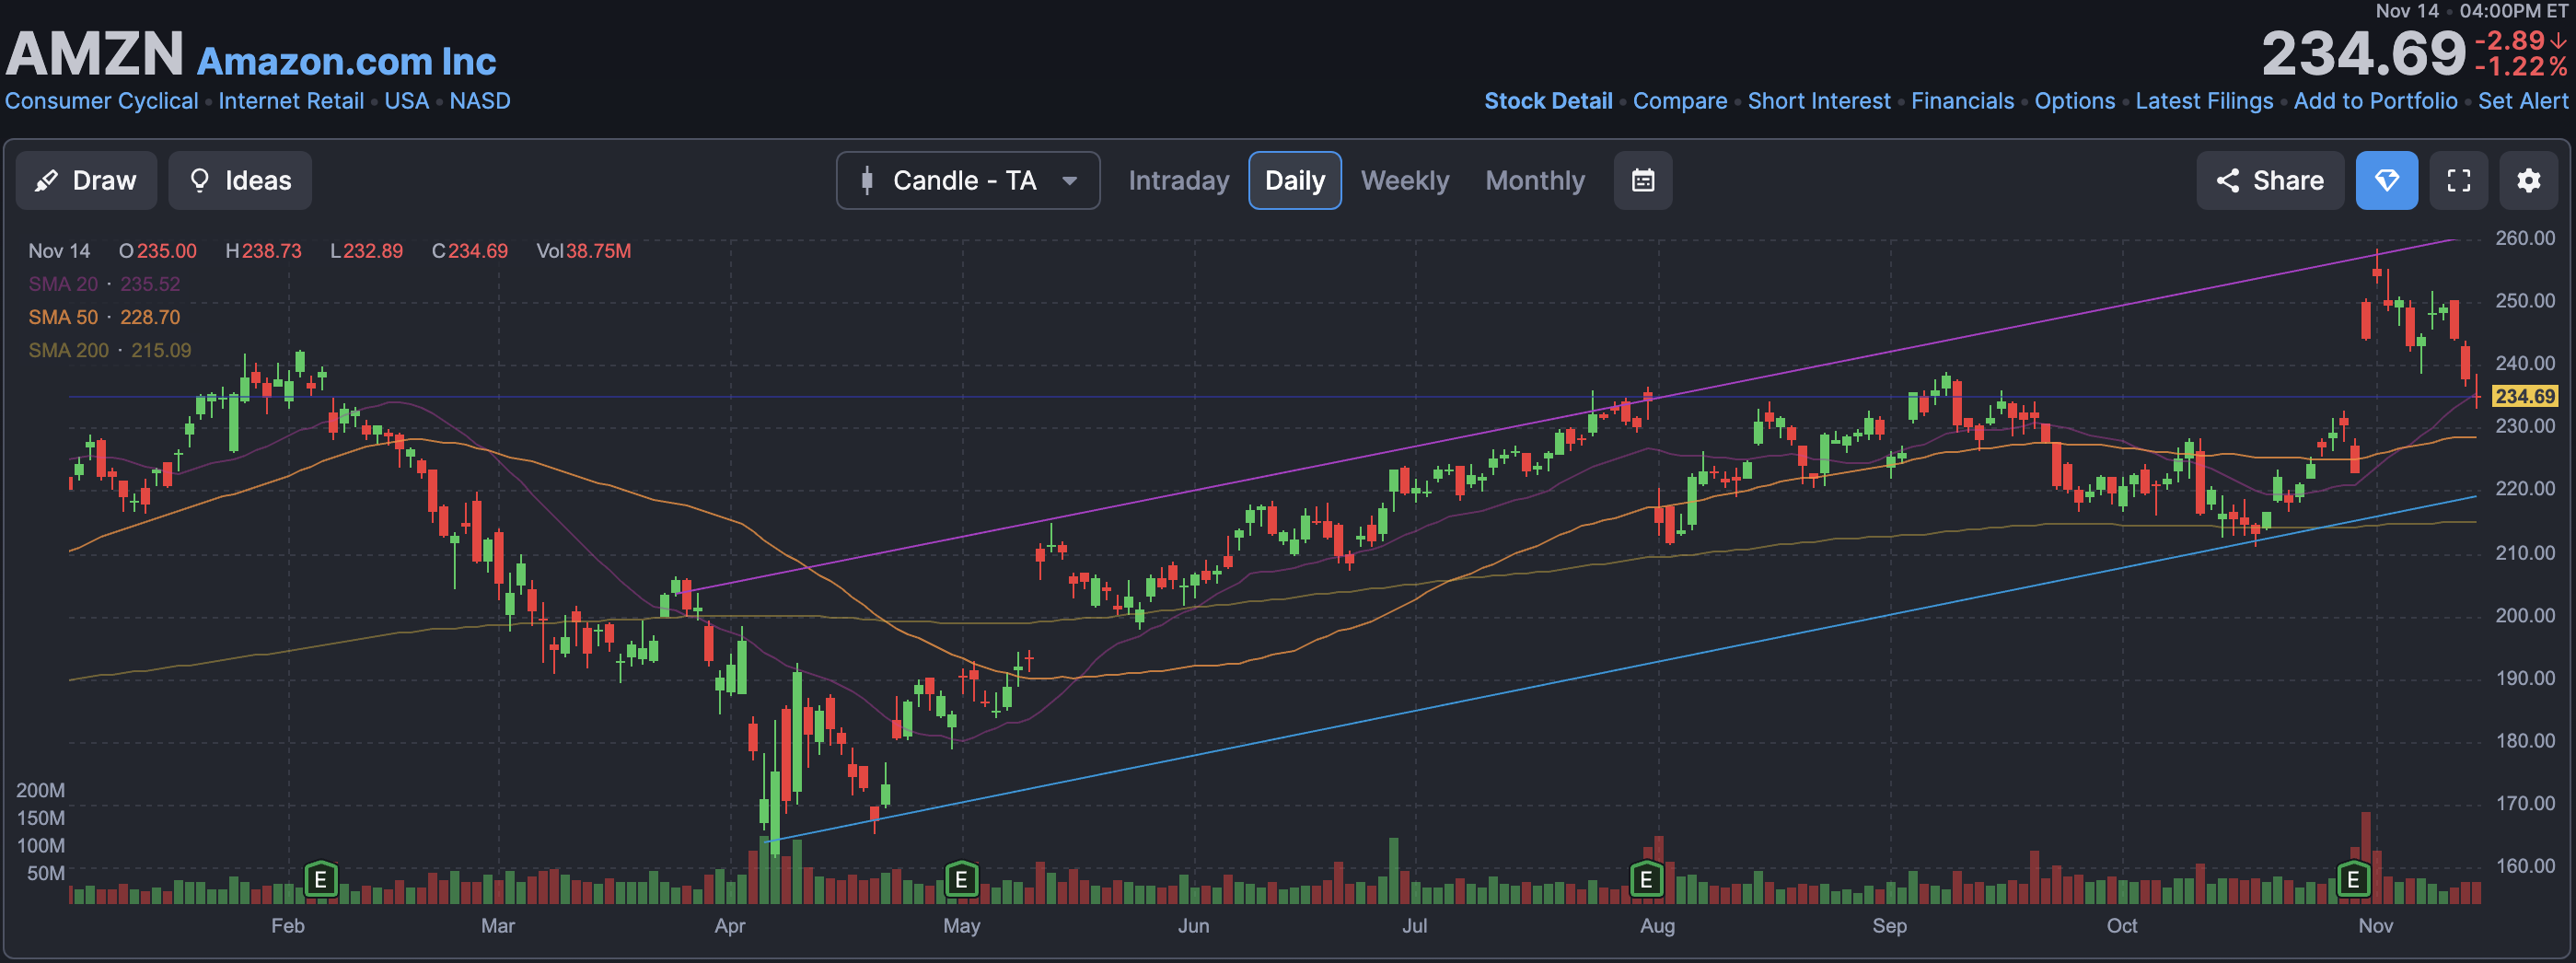
Task: Open the calendar date range icon
Action: coord(1643,180)
